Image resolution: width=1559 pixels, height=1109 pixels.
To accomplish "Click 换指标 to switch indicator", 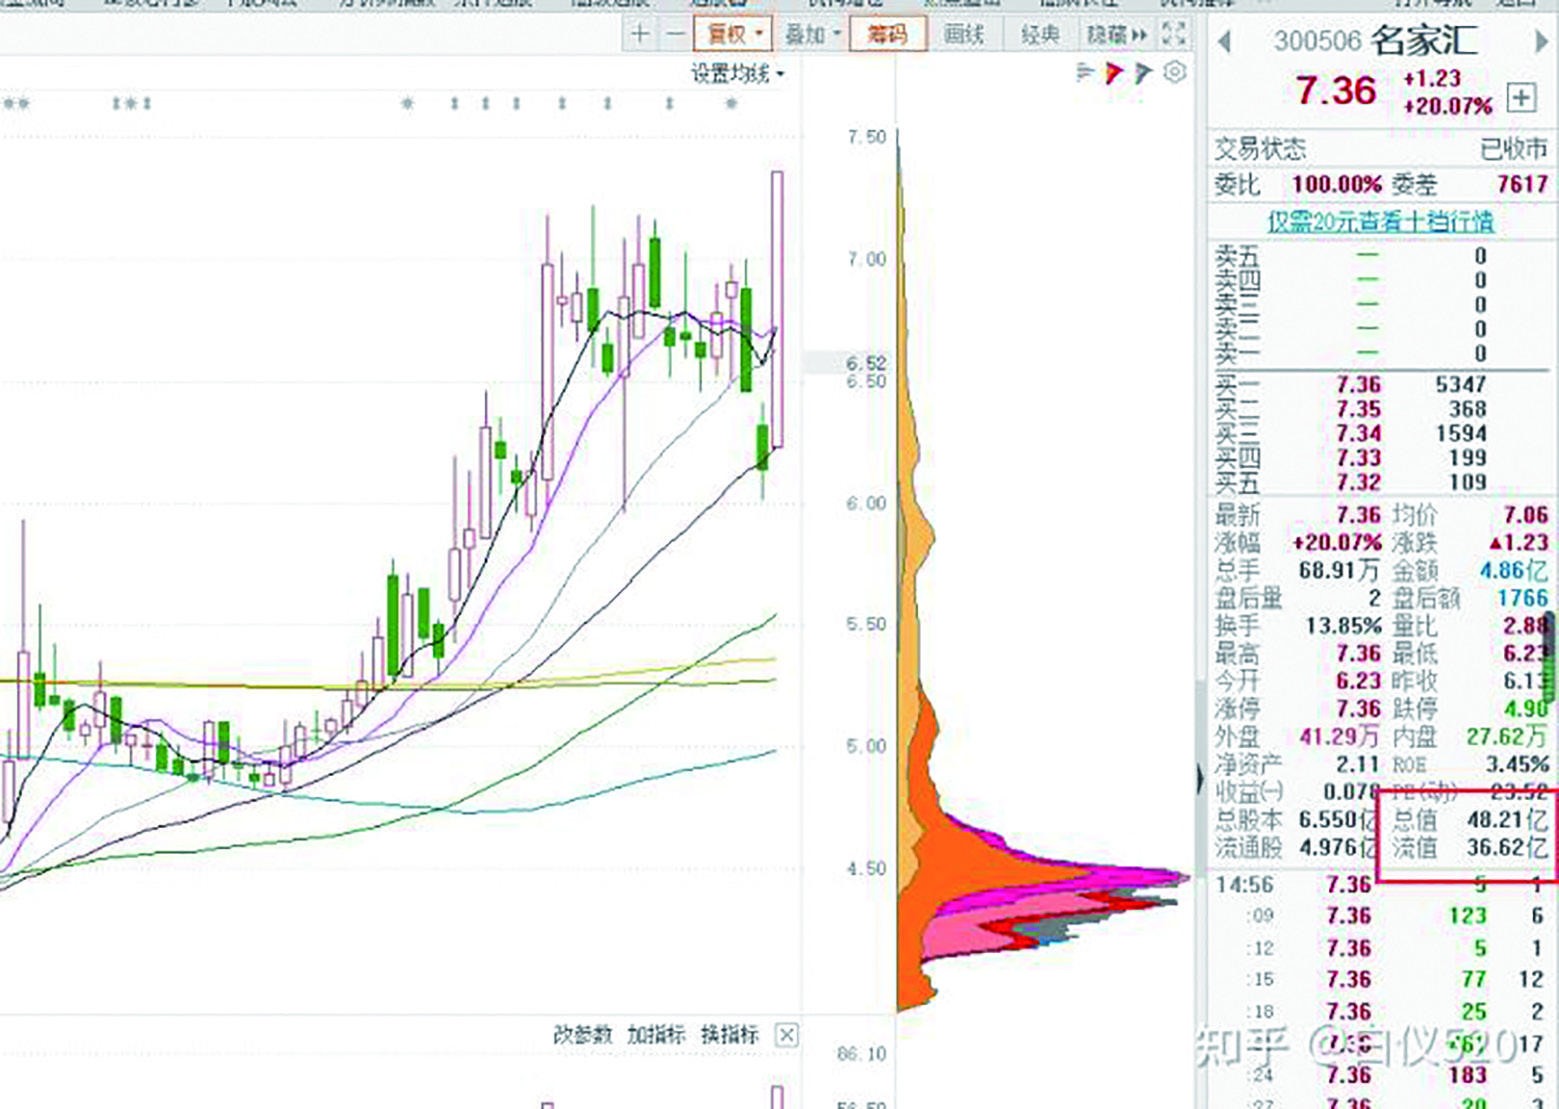I will coord(729,1035).
